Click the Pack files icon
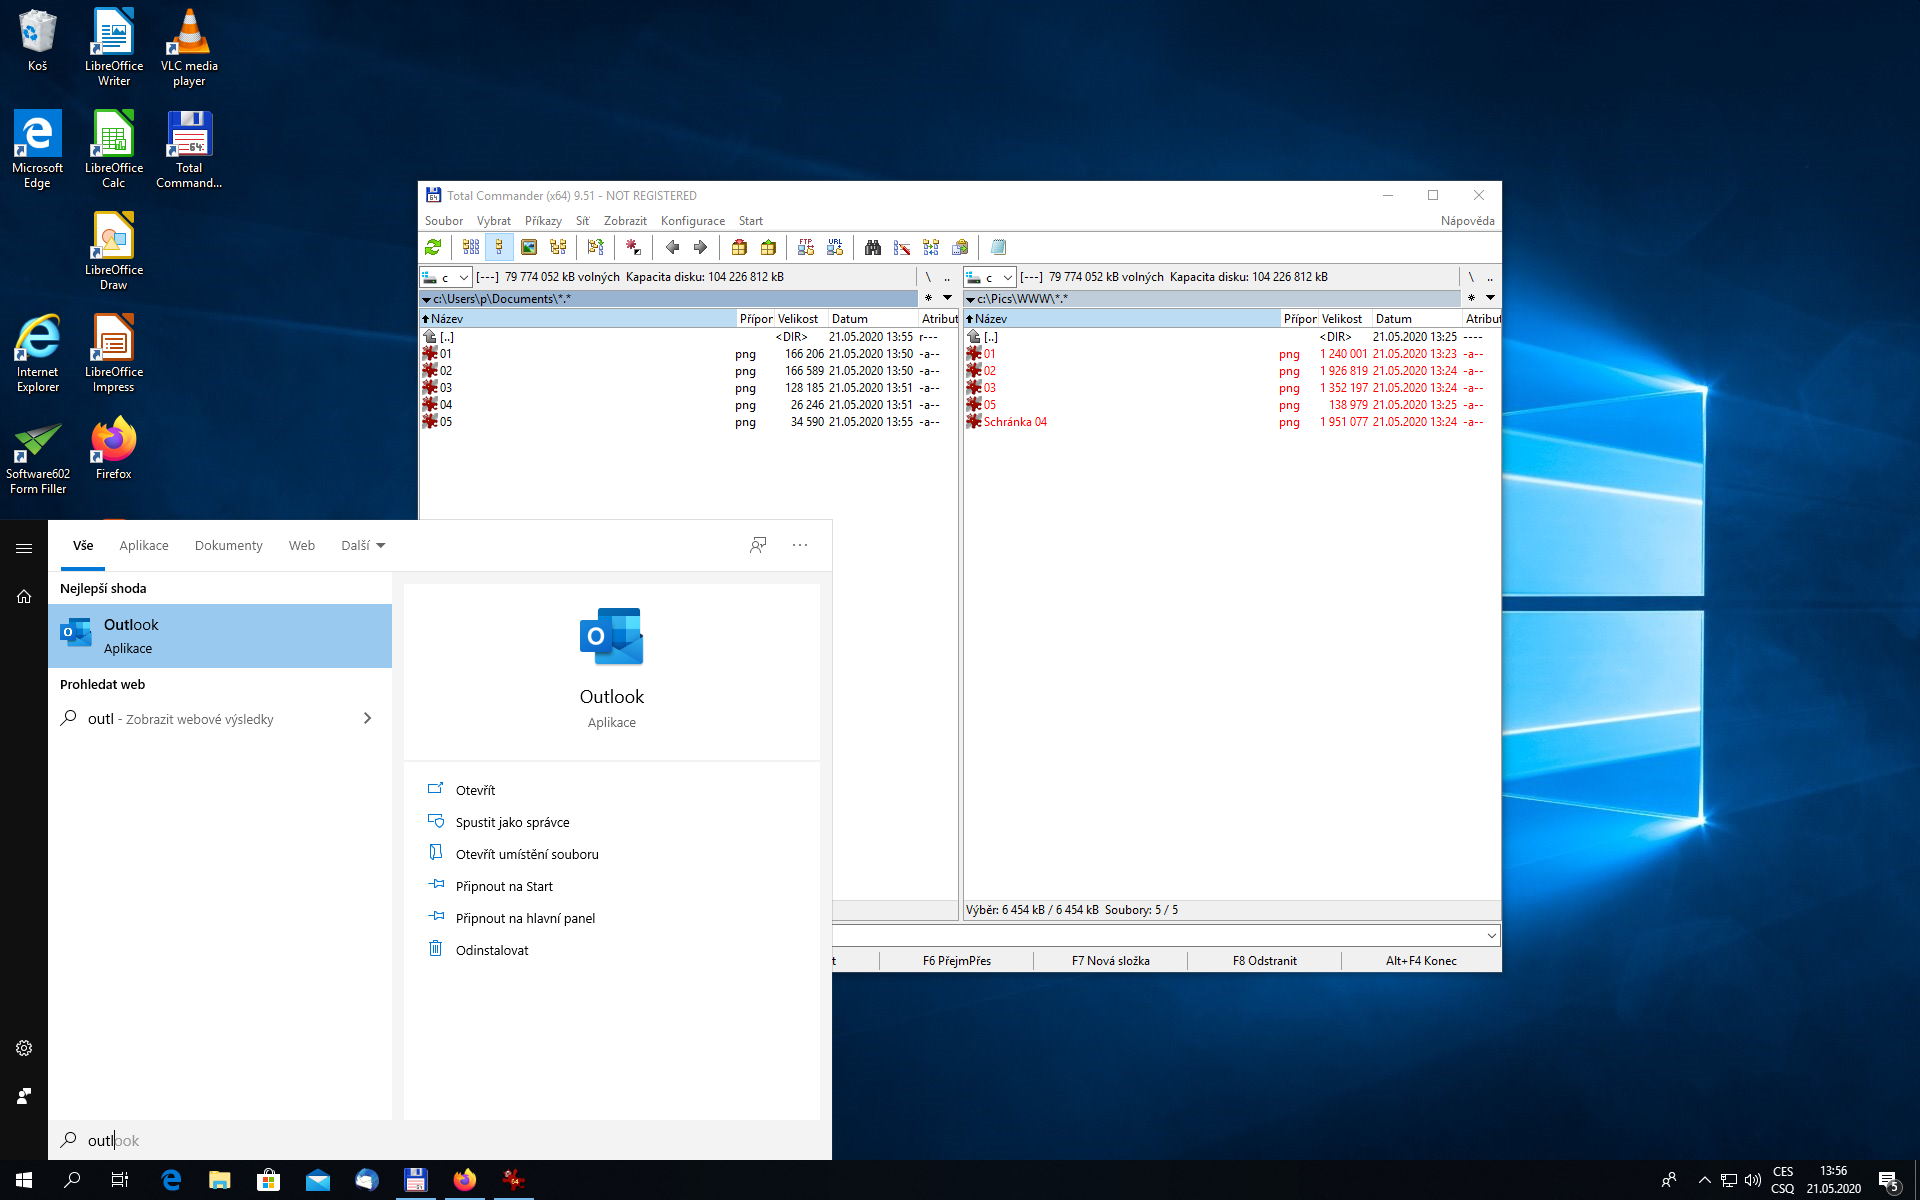 pos(739,247)
